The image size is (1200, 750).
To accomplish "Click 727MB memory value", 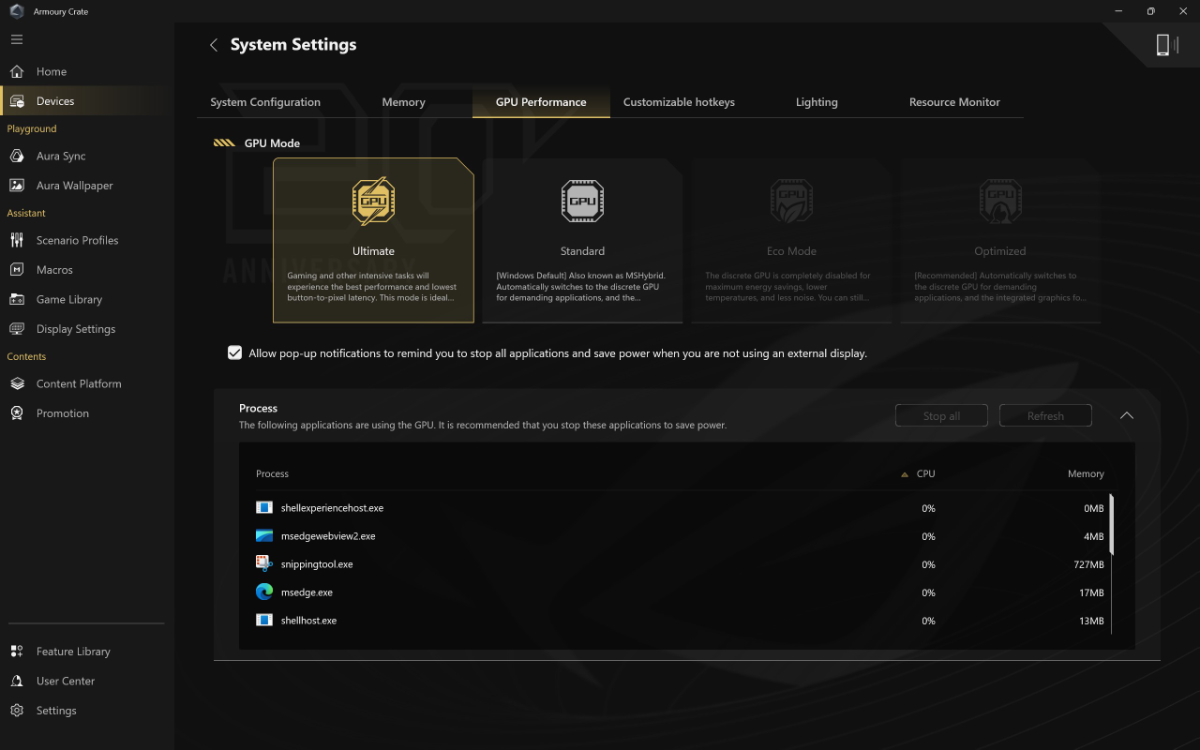I will pyautogui.click(x=1087, y=564).
